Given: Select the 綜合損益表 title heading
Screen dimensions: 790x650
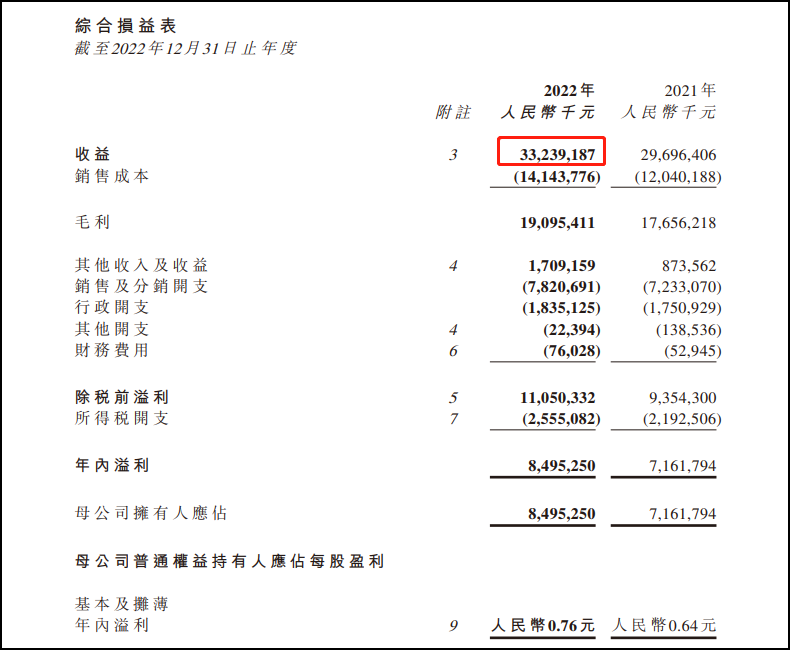Looking at the screenshot, I should (126, 25).
